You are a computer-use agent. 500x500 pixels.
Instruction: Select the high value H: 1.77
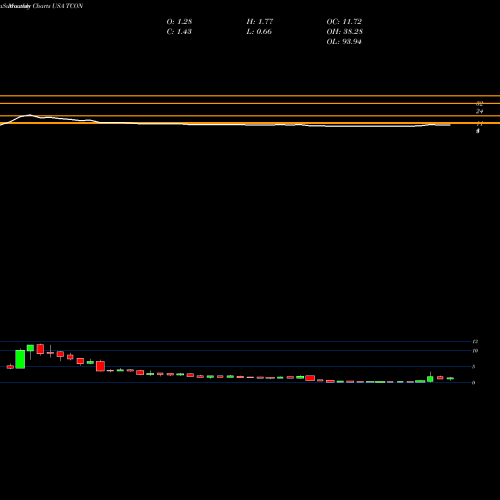(x=260, y=22)
